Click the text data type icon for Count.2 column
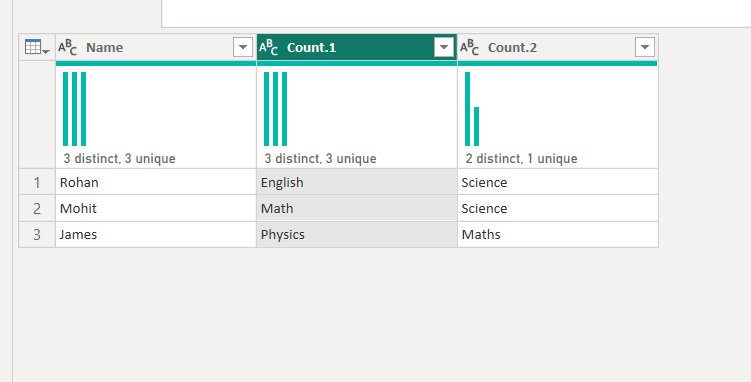Image resolution: width=751 pixels, height=382 pixels. [x=469, y=47]
